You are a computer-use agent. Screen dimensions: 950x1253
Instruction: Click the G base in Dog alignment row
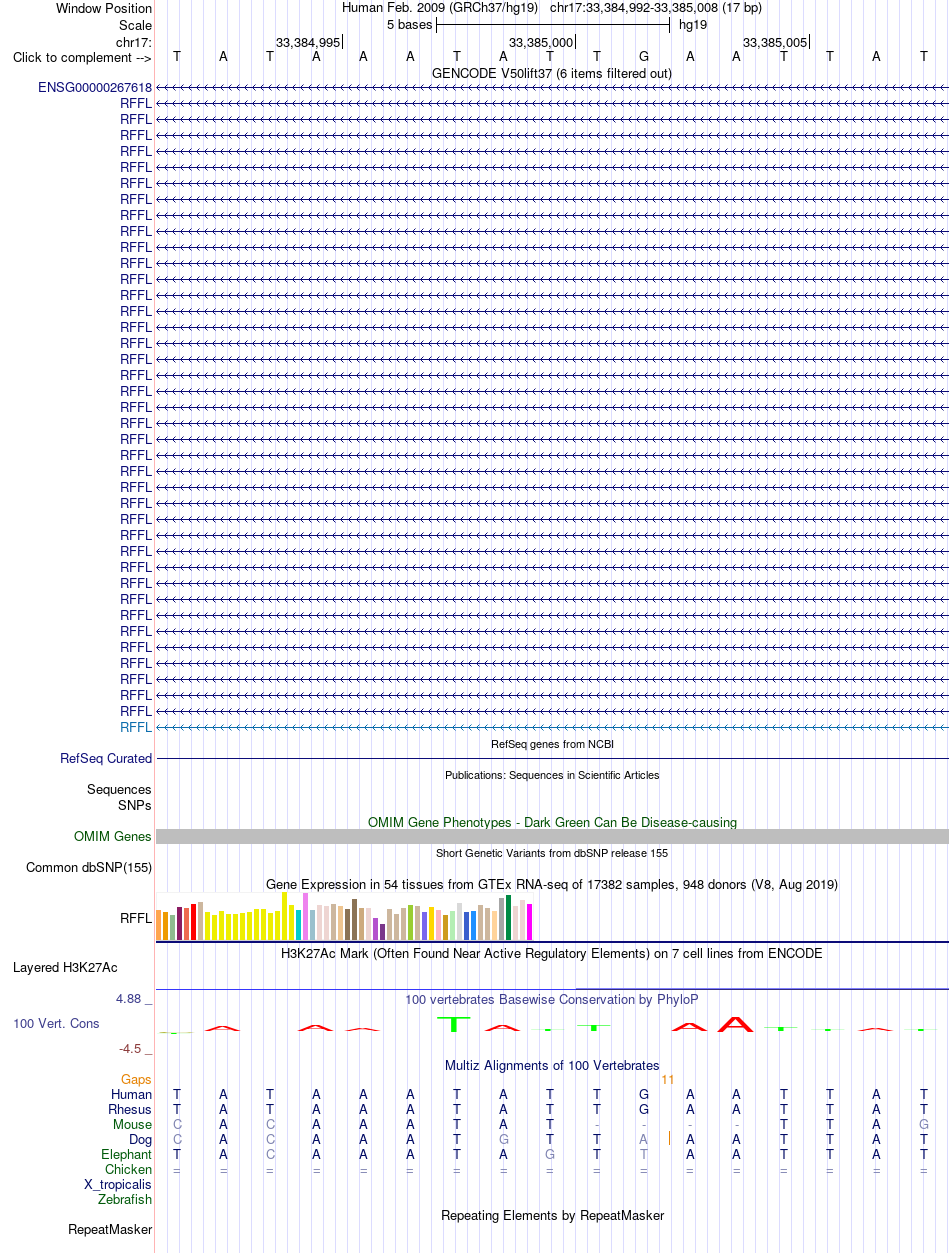pos(504,1139)
